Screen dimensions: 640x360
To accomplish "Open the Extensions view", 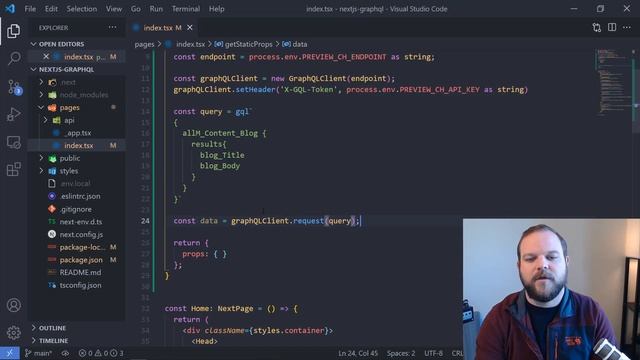I will (x=13, y=169).
